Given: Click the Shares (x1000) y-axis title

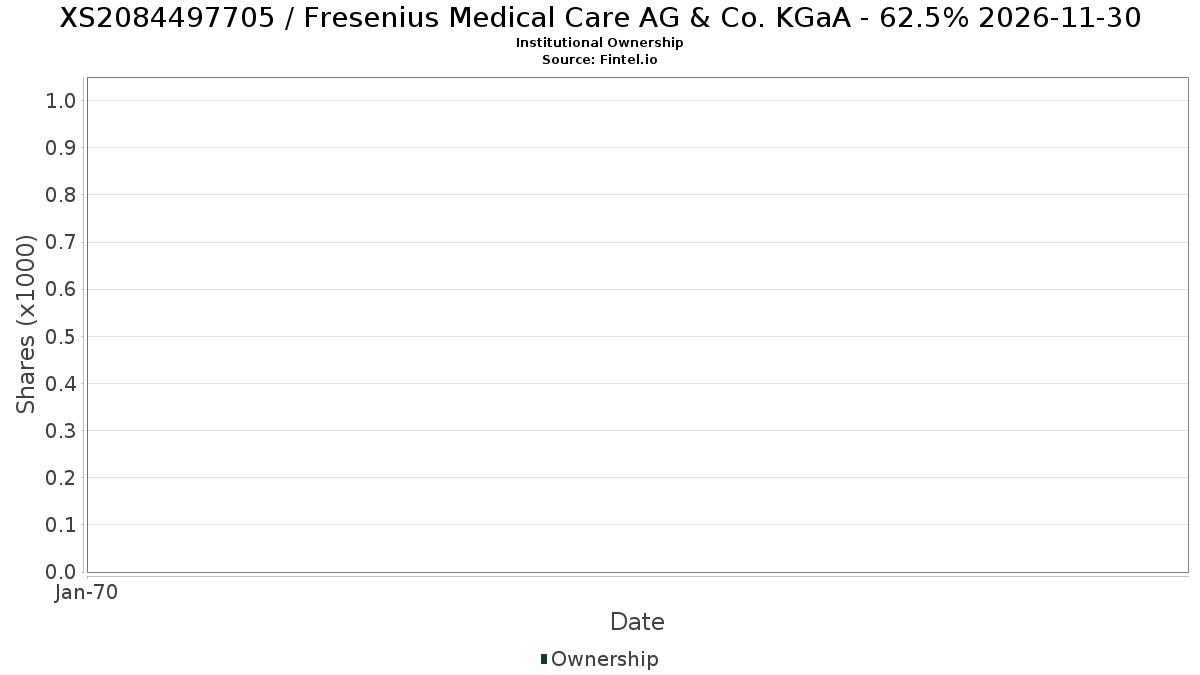Looking at the screenshot, I should pos(26,324).
